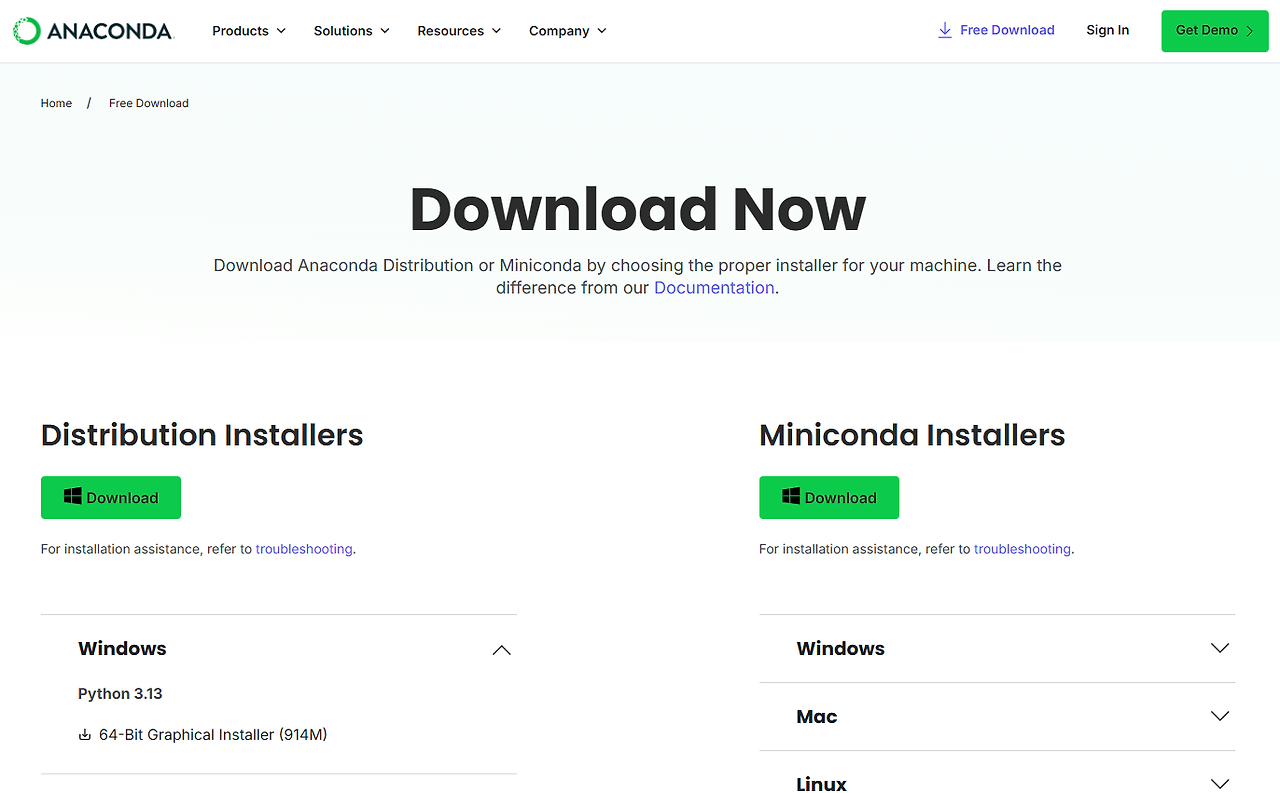Click the Free Download arrow icon in header
Image resolution: width=1280 pixels, height=793 pixels.
tap(945, 31)
